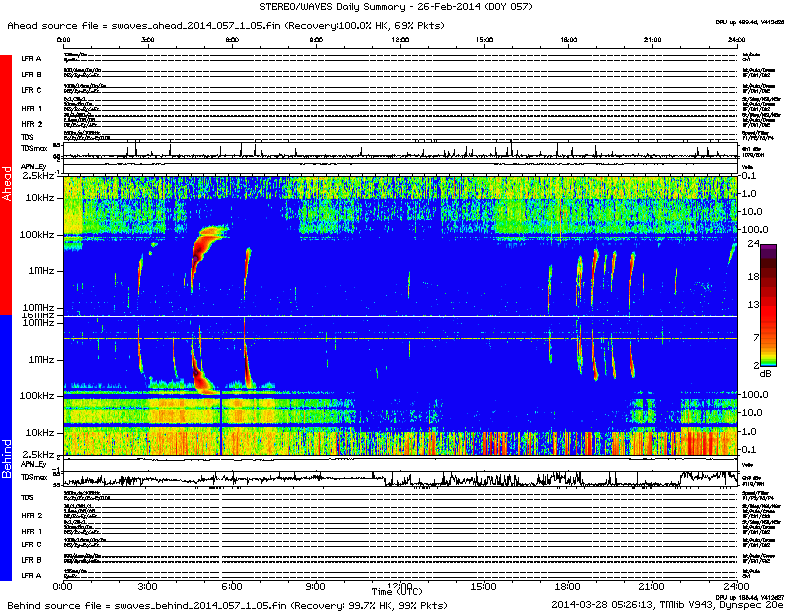Click the 100kHz label on Ahead spectrogram
The height and width of the screenshot is (612, 792).
37,235
